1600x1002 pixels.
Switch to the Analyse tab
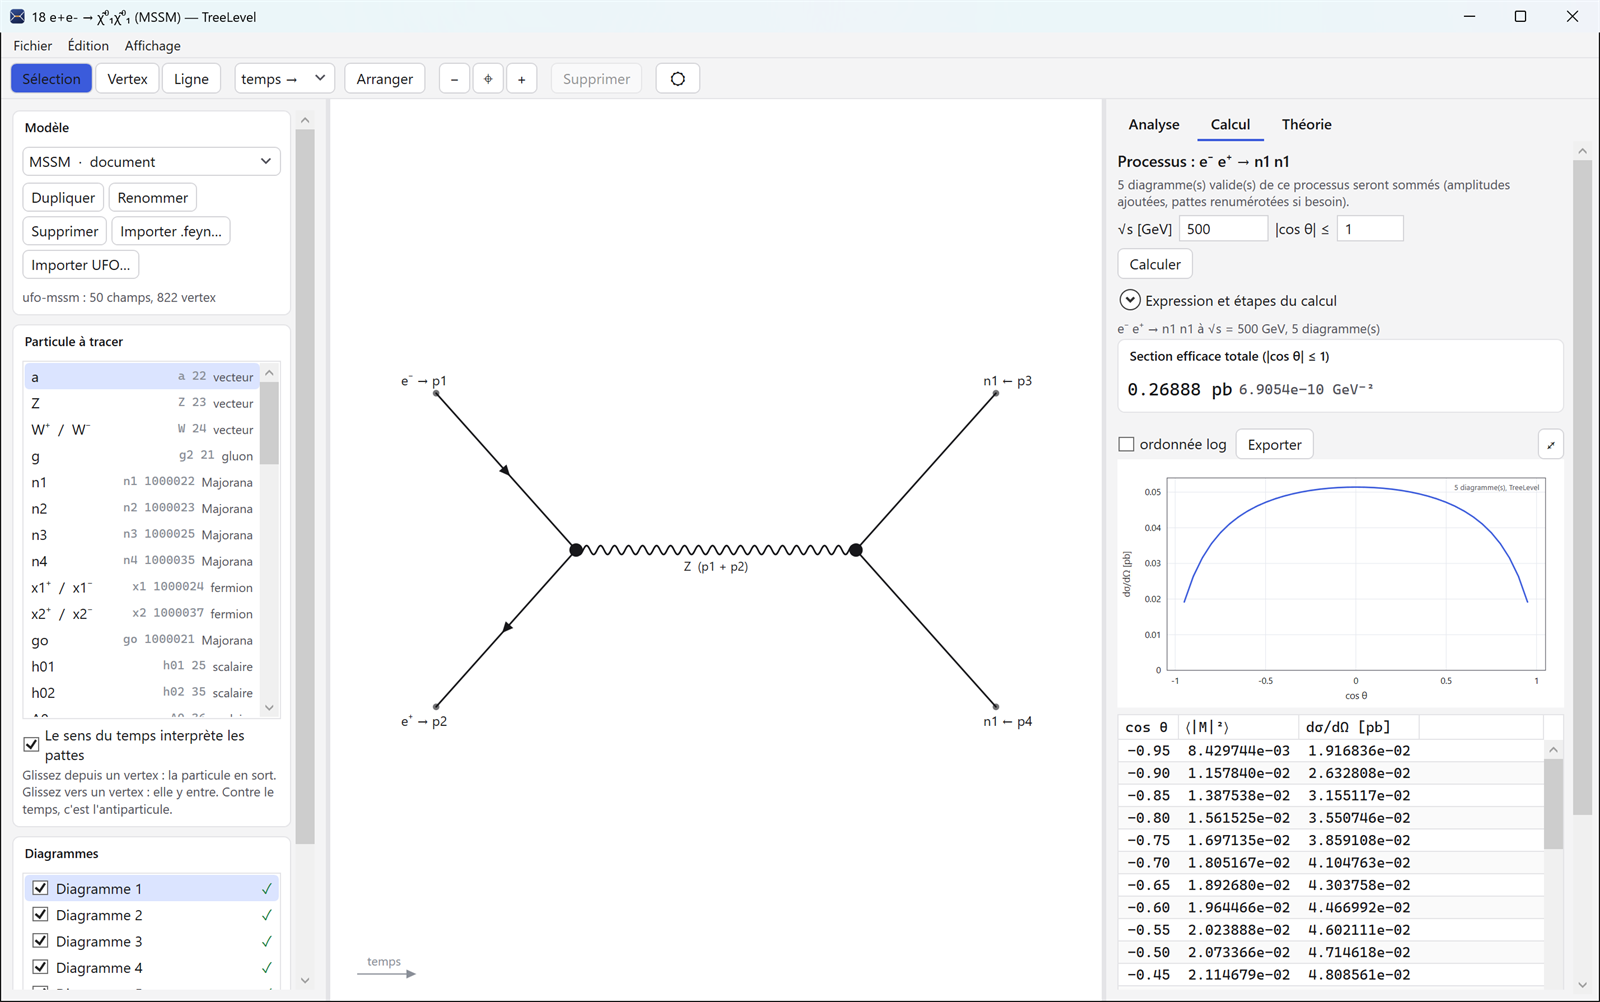(1154, 125)
